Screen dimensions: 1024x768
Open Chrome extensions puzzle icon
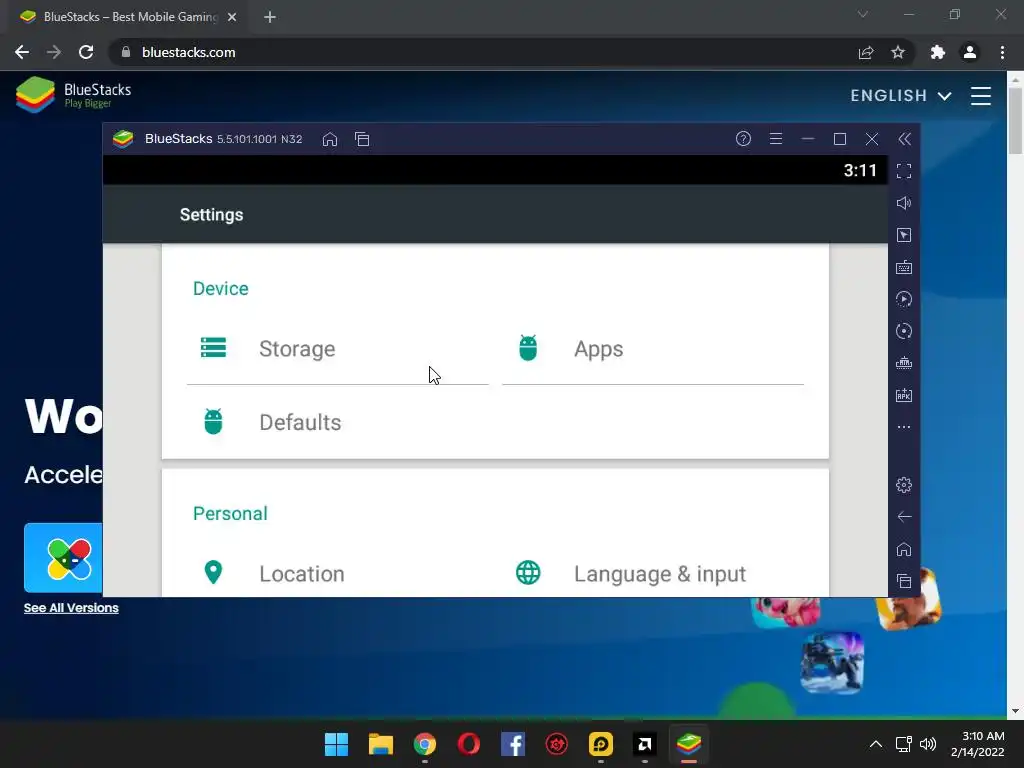coord(938,52)
